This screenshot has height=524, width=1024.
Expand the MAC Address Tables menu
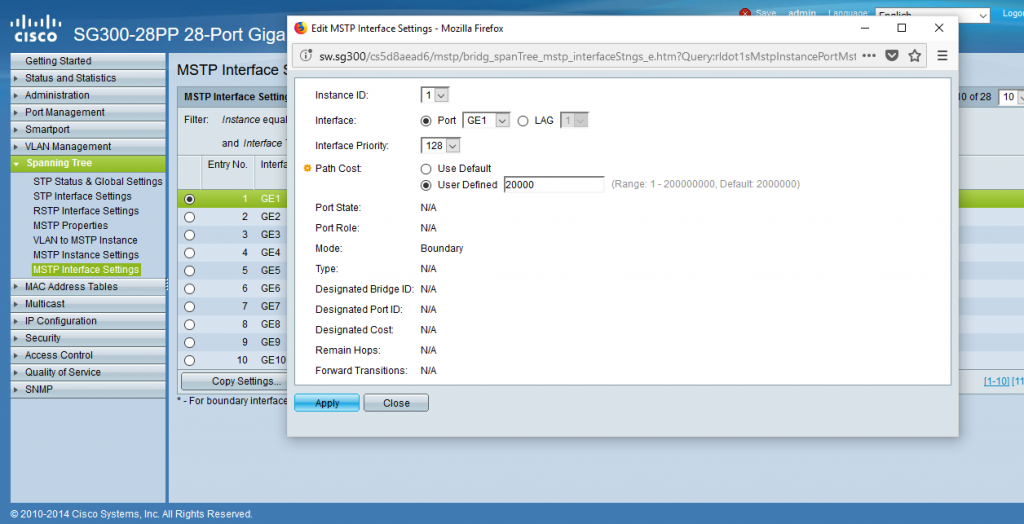pos(88,287)
